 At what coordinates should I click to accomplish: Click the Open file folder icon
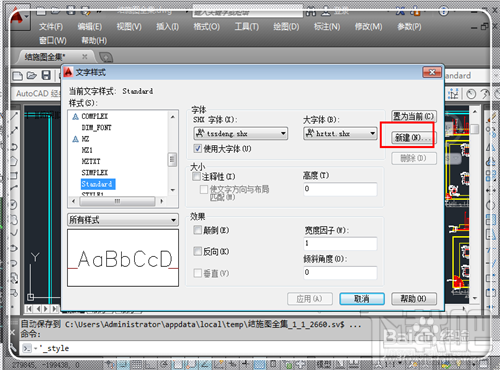(x=32, y=76)
